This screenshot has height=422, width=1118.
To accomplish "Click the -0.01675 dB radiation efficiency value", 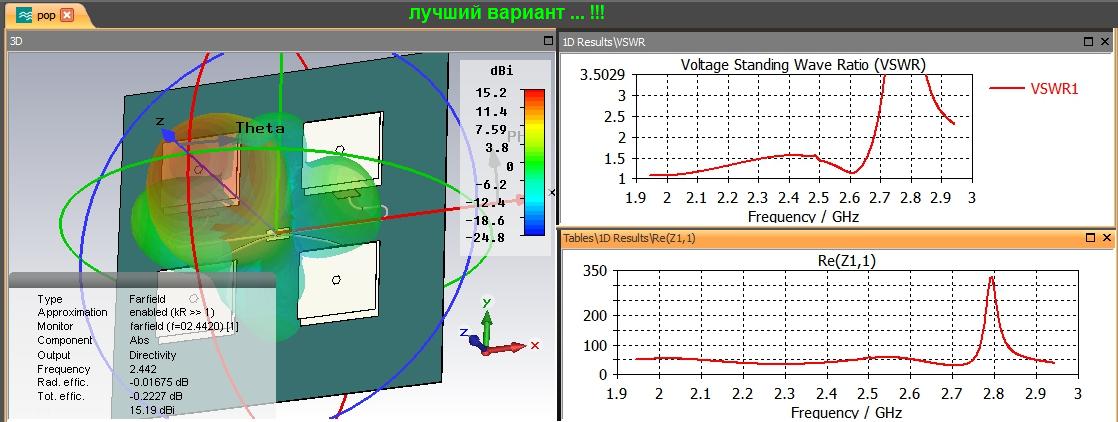I will click(158, 382).
